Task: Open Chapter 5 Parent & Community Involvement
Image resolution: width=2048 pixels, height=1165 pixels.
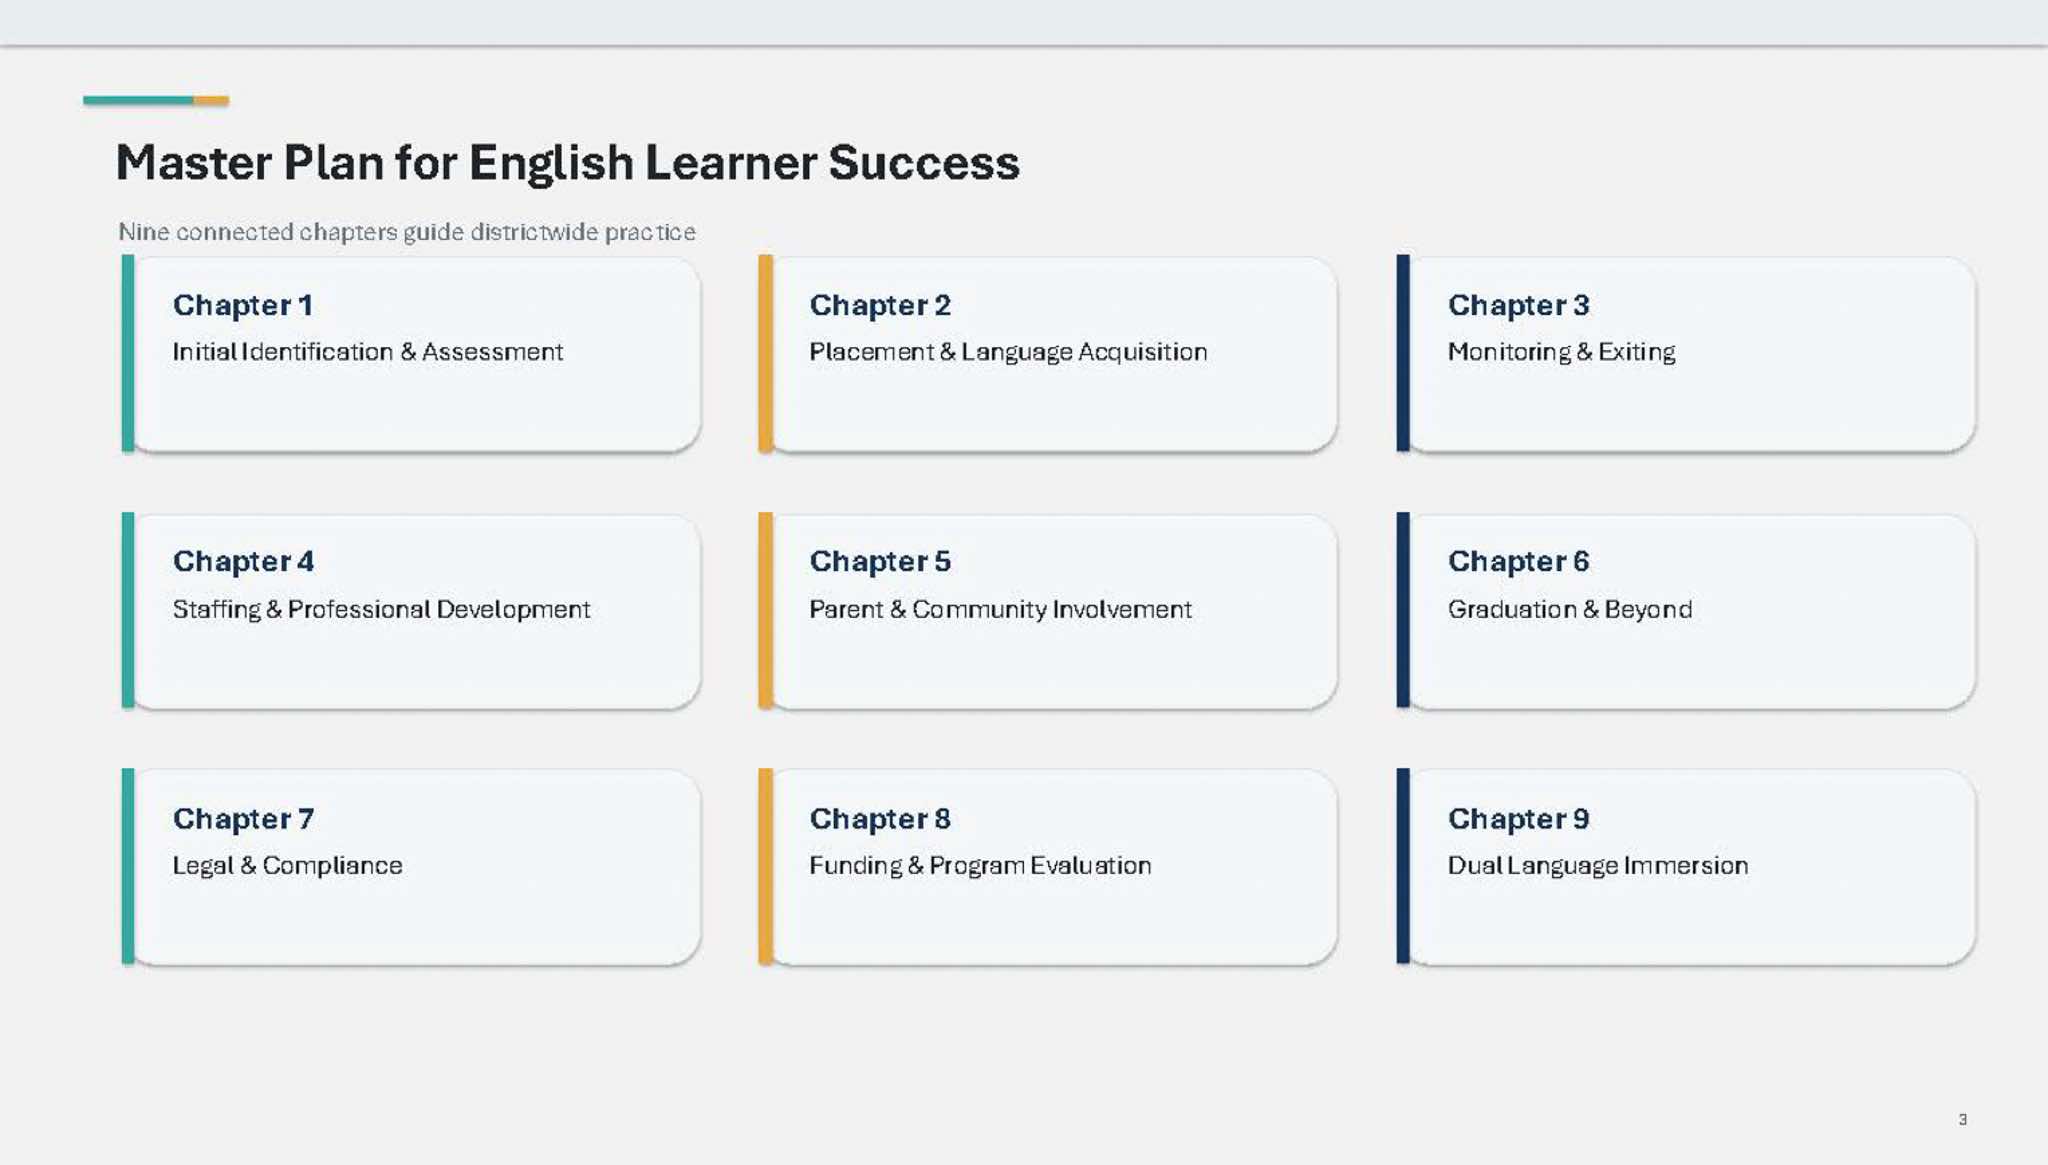Action: [x=1048, y=610]
